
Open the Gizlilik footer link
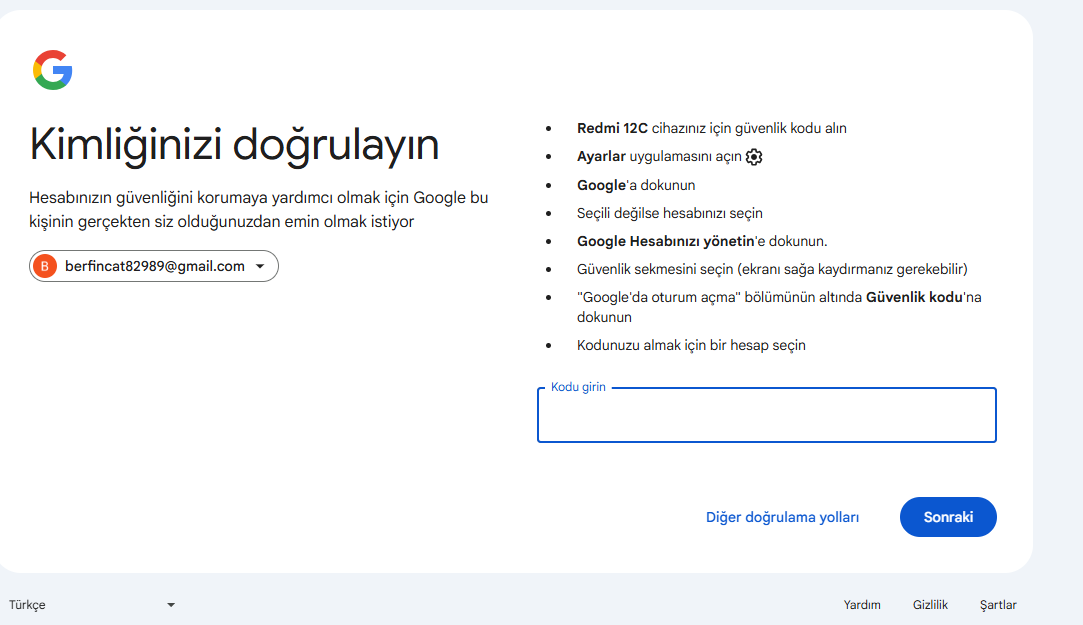pos(930,605)
